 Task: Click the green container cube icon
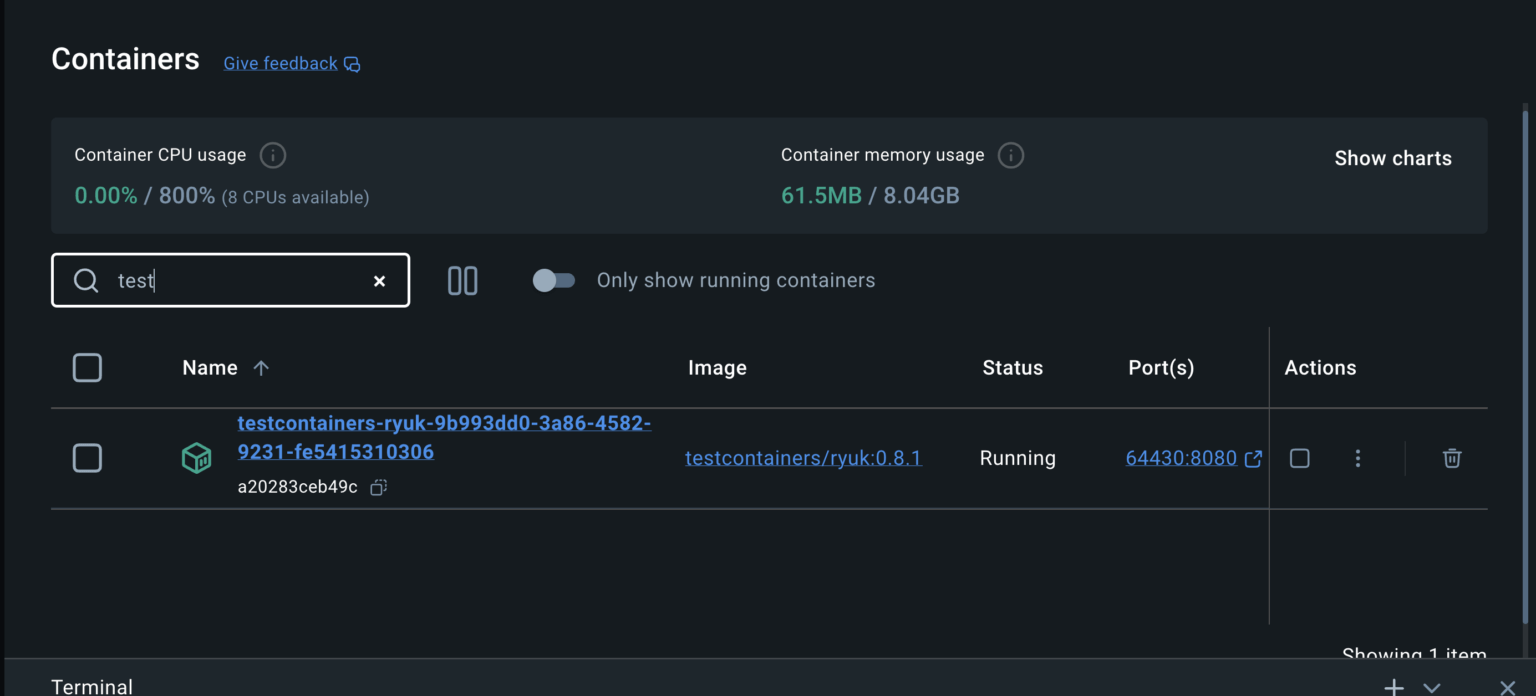click(x=196, y=459)
